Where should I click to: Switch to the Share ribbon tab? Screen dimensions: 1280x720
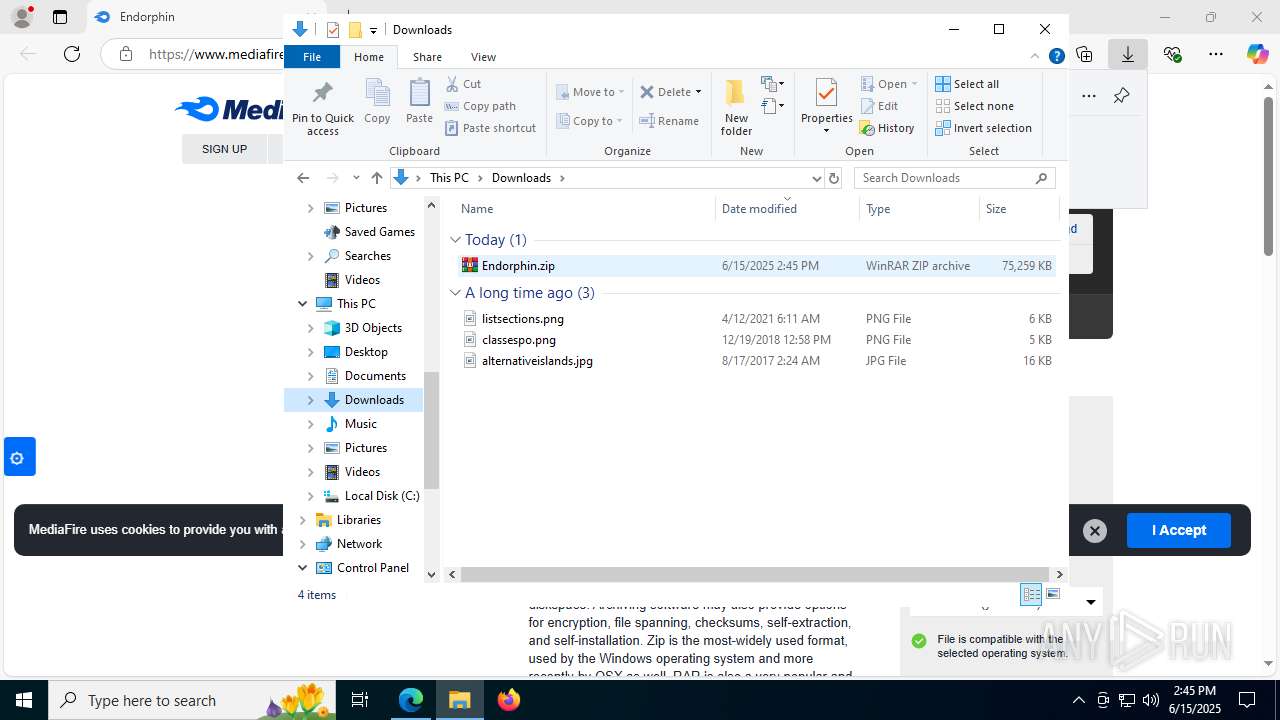[x=427, y=57]
